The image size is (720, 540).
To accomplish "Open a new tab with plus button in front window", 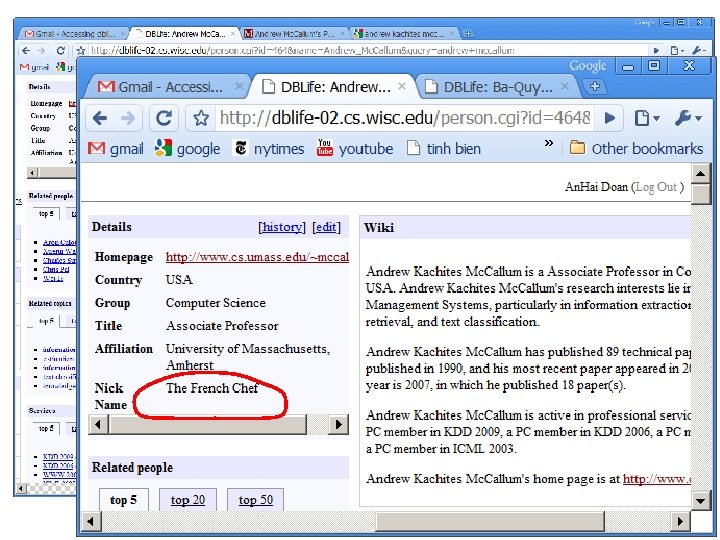I will [595, 86].
